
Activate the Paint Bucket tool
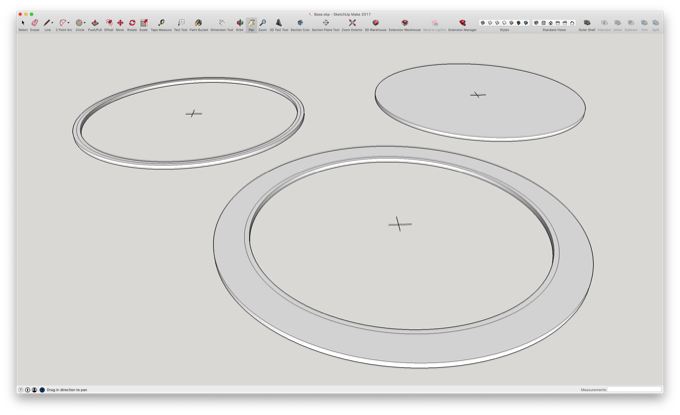click(199, 23)
